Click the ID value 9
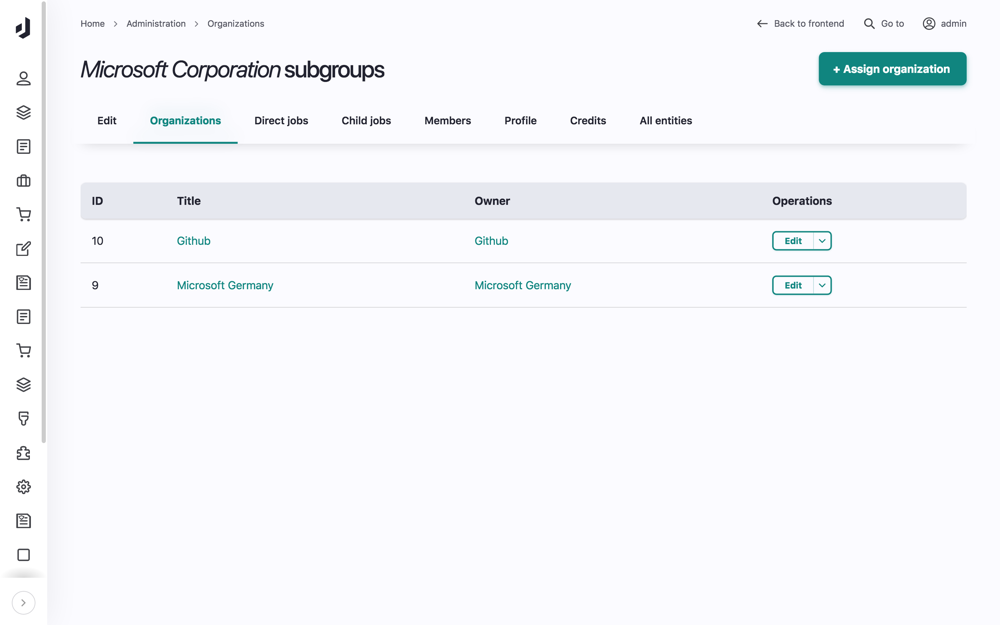This screenshot has height=625, width=1000. point(95,286)
